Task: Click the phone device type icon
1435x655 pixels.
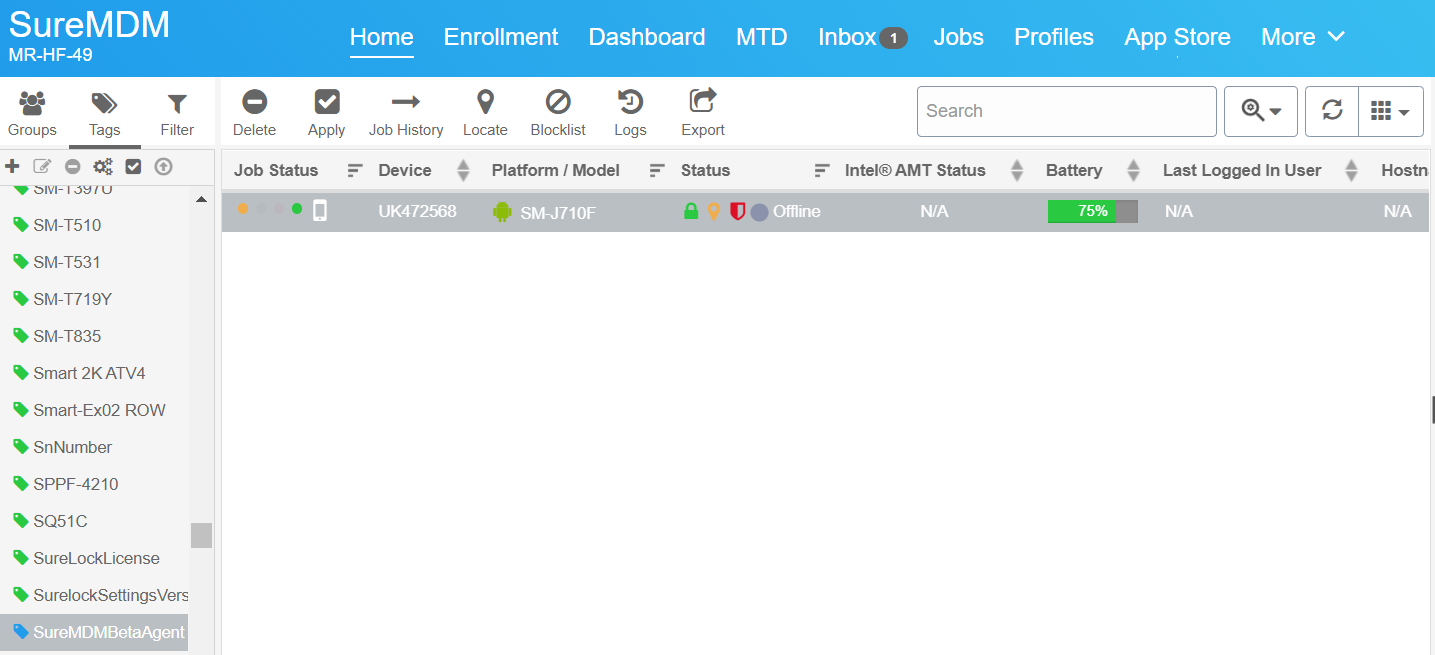Action: pyautogui.click(x=320, y=210)
